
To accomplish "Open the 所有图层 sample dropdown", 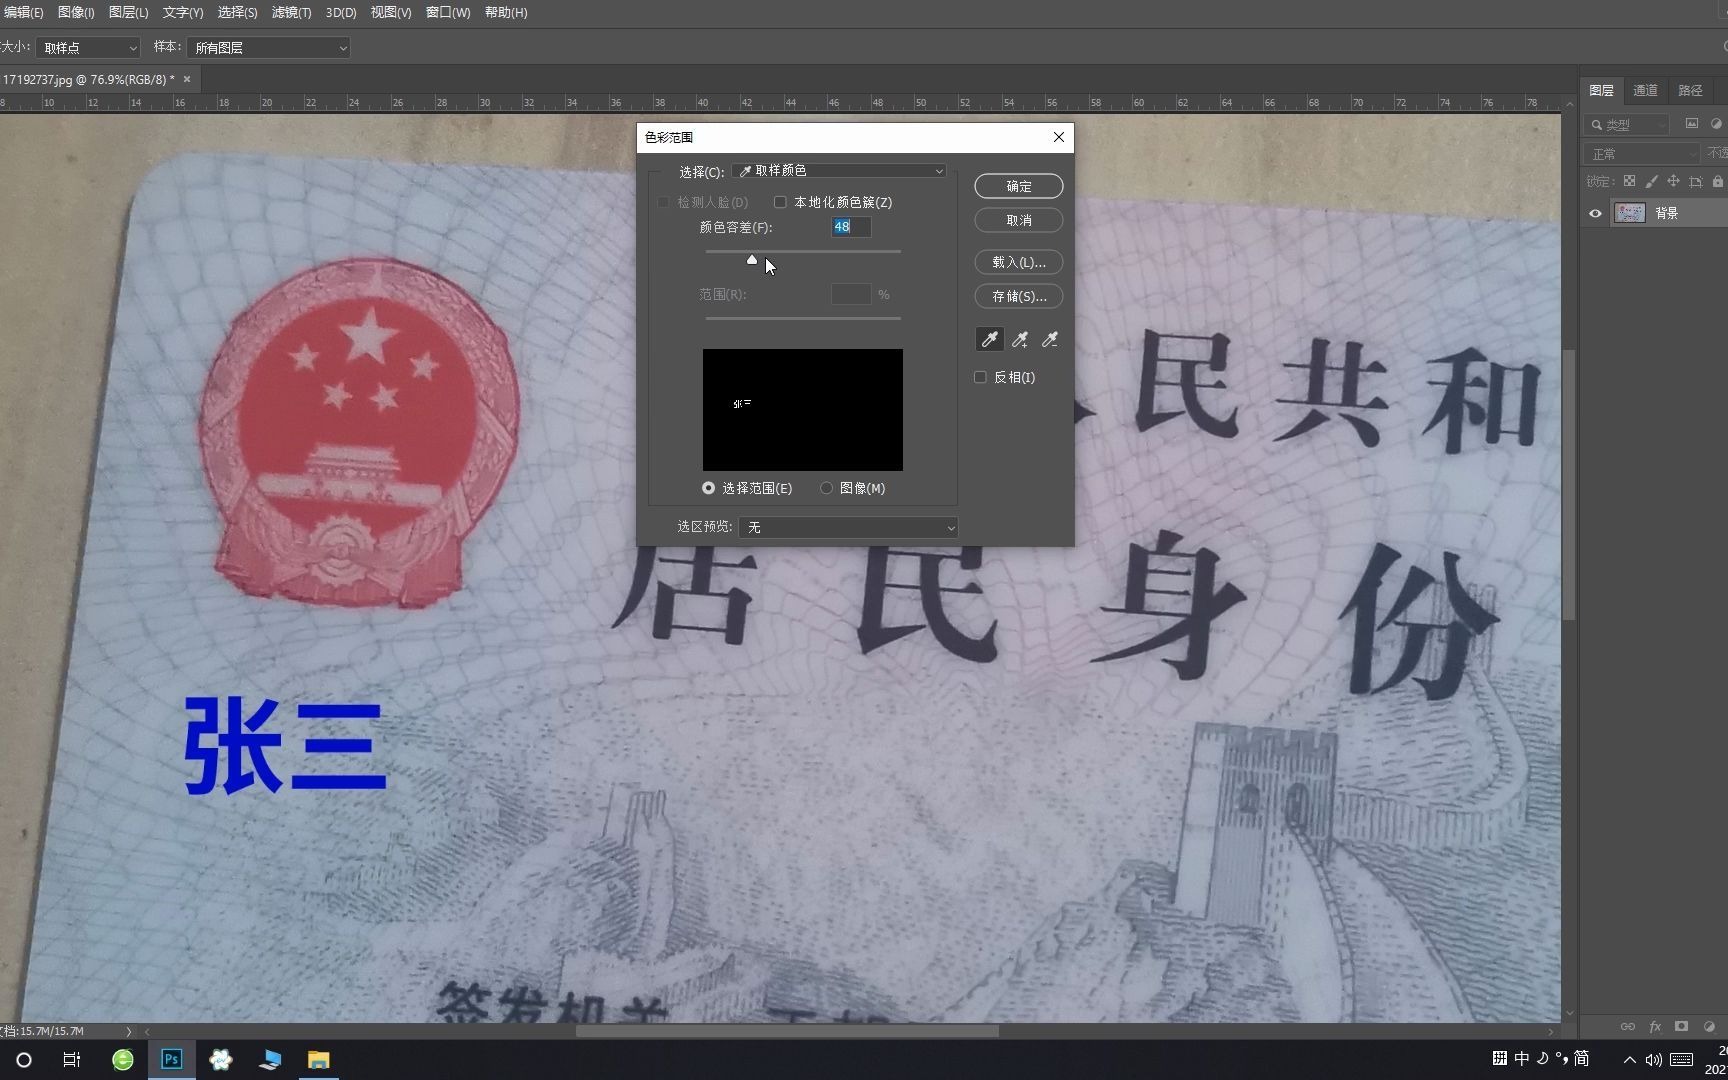I will (x=268, y=47).
